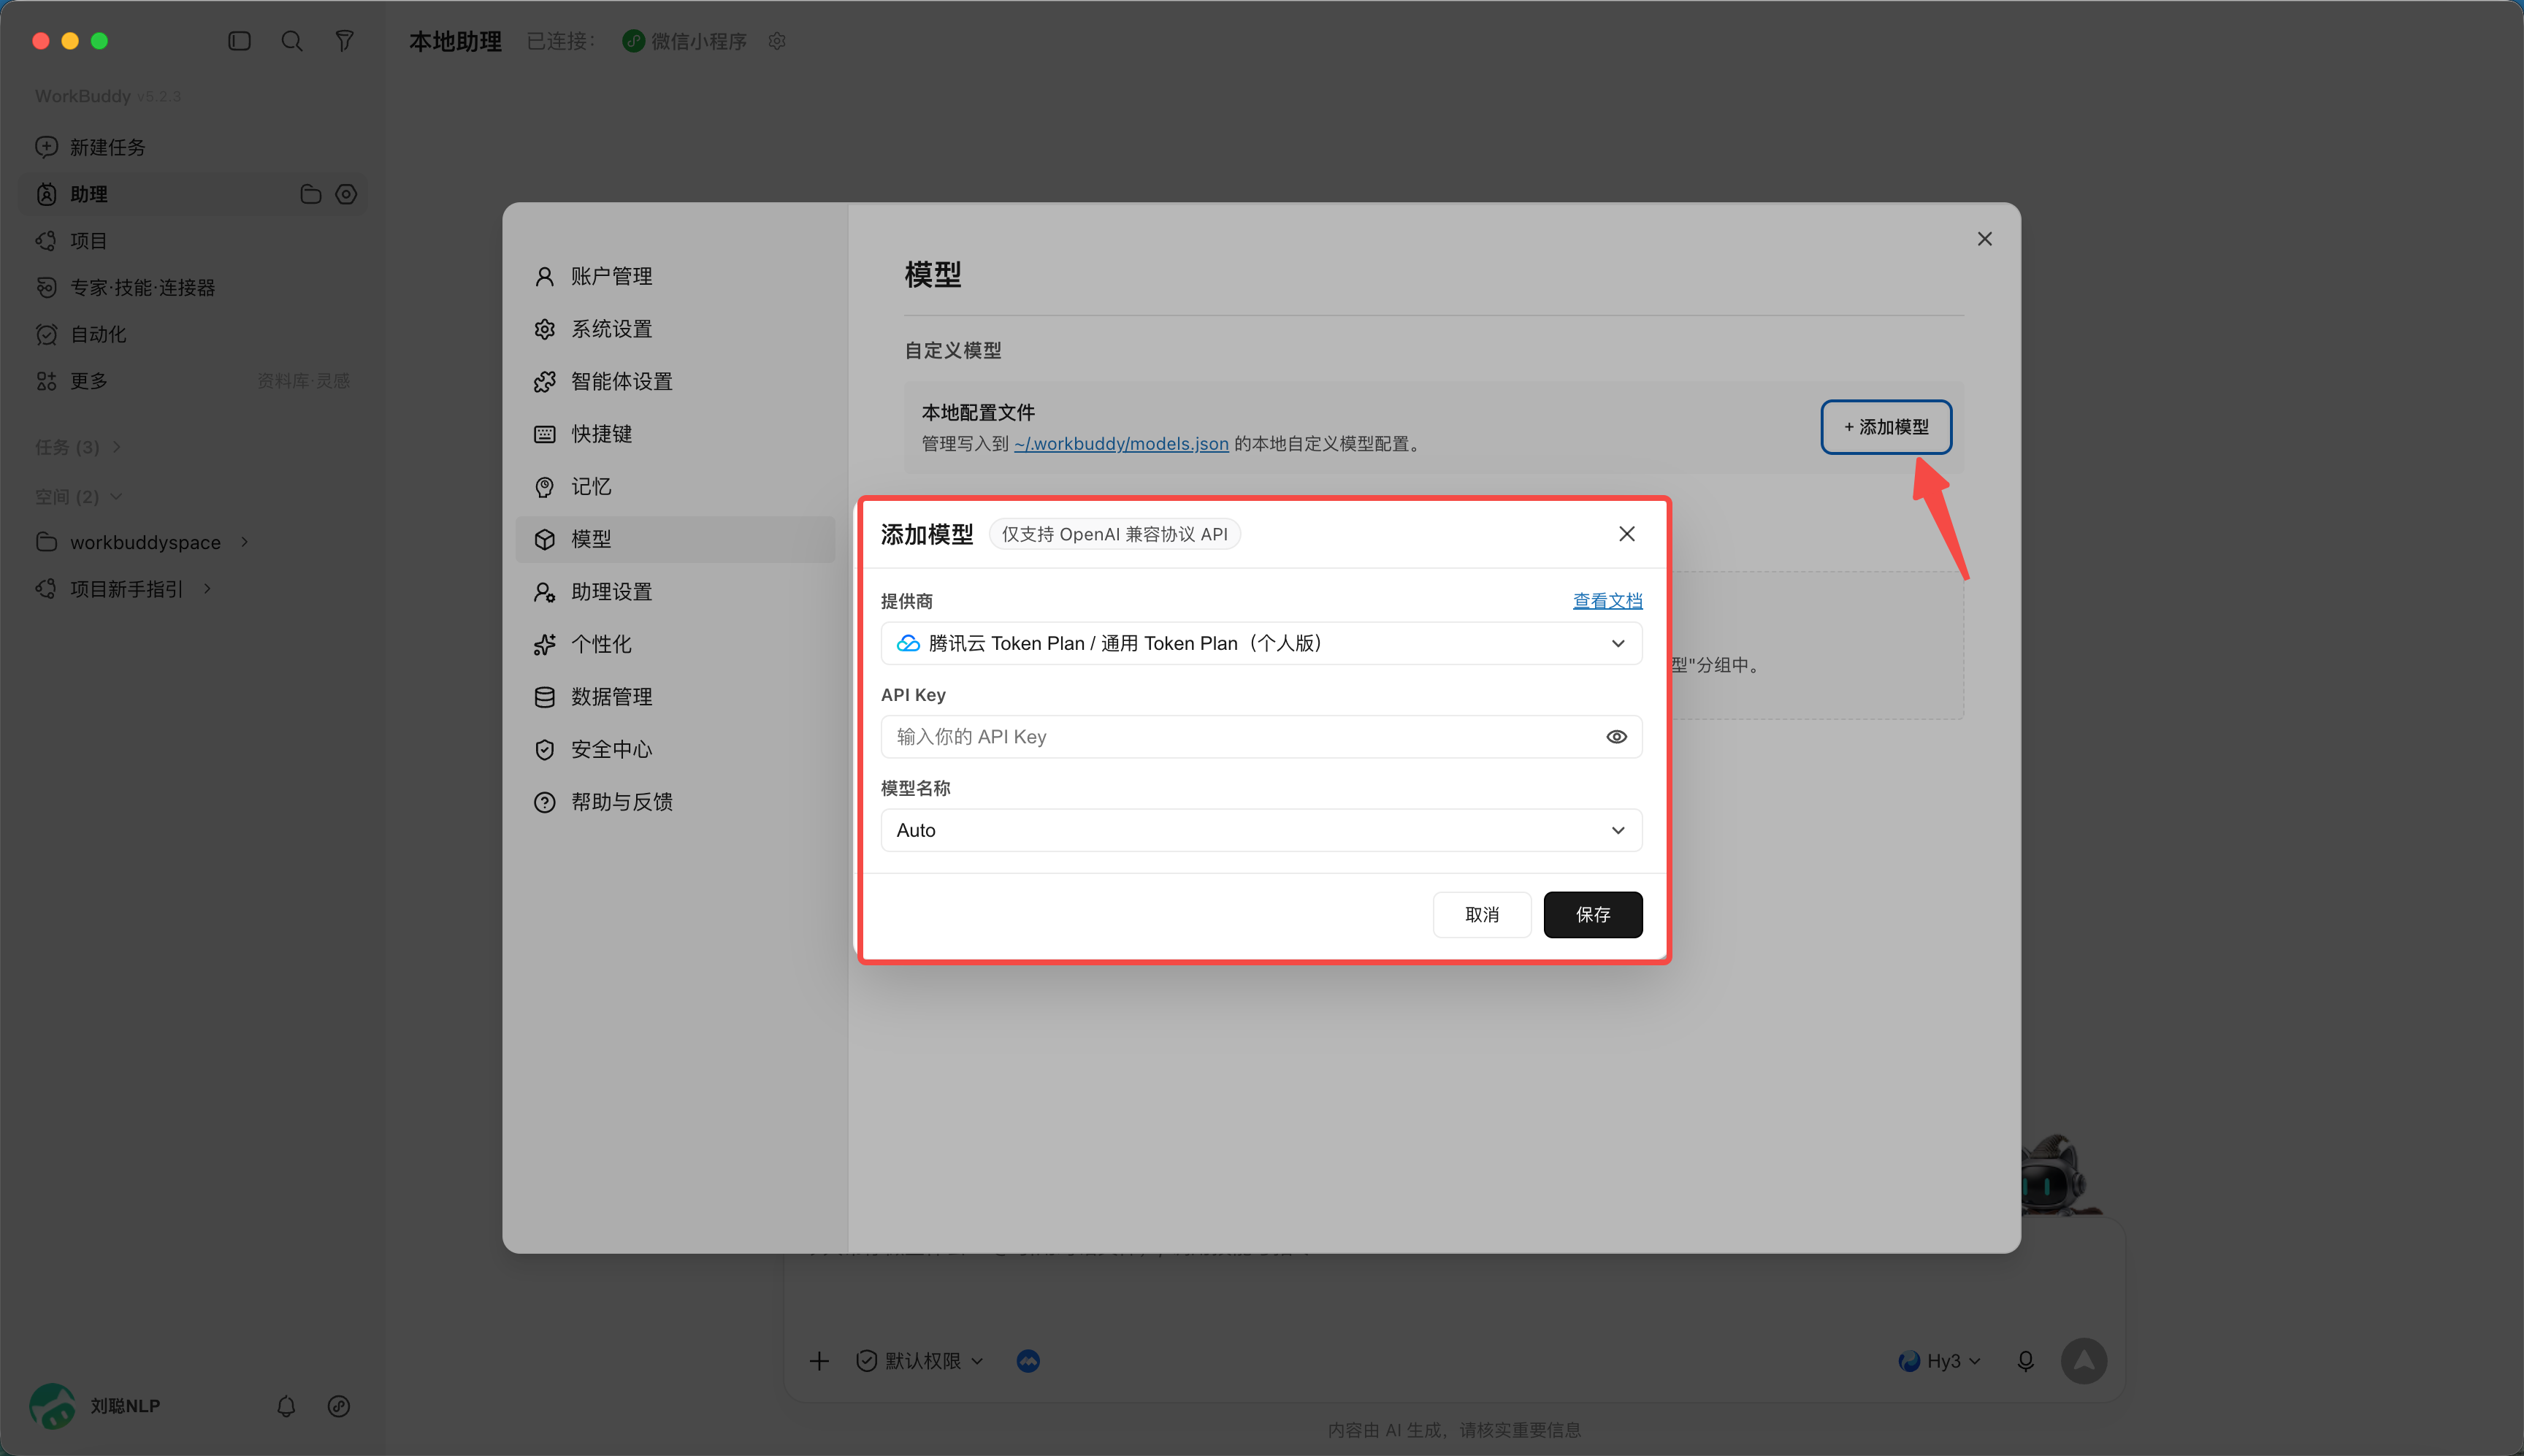Open 自动化 in left sidebar
This screenshot has height=1456, width=2524.
pos(192,334)
